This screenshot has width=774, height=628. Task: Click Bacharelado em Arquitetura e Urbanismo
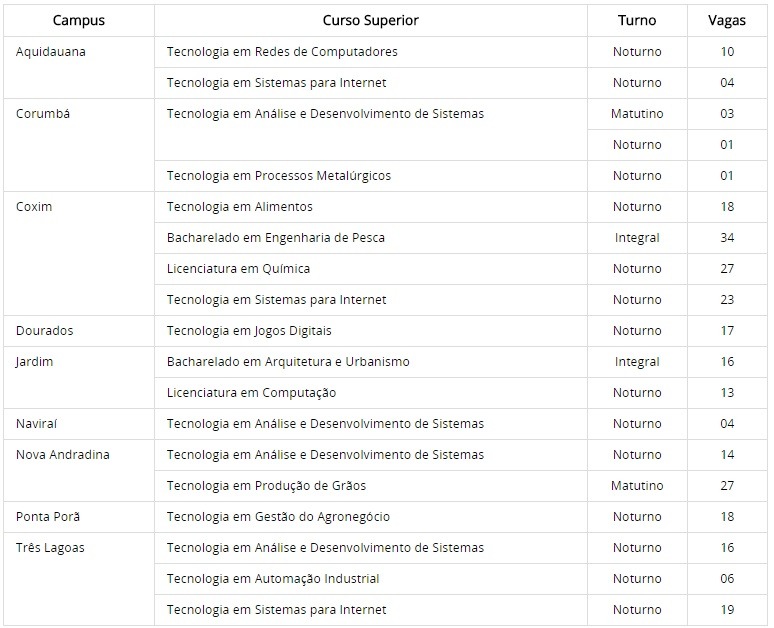pyautogui.click(x=288, y=362)
